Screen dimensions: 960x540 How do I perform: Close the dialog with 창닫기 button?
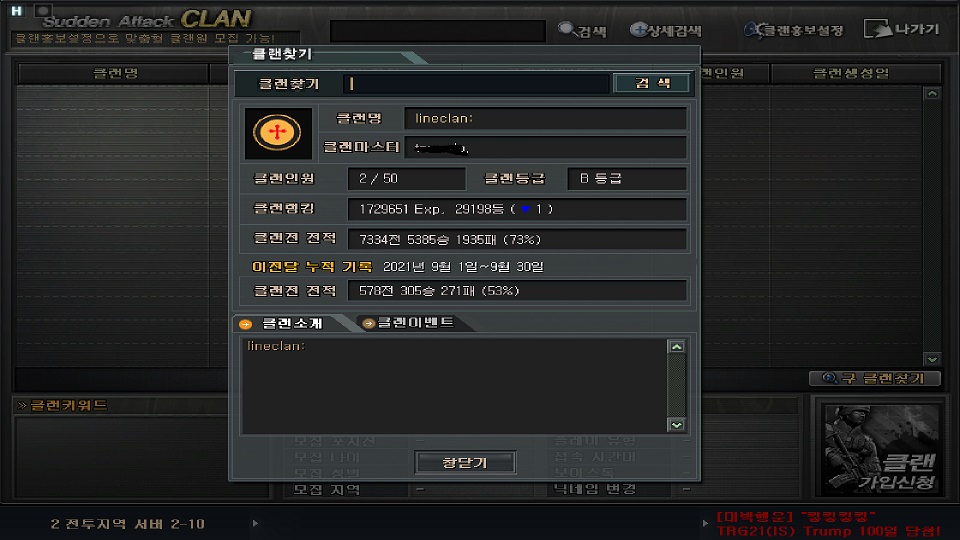[465, 462]
